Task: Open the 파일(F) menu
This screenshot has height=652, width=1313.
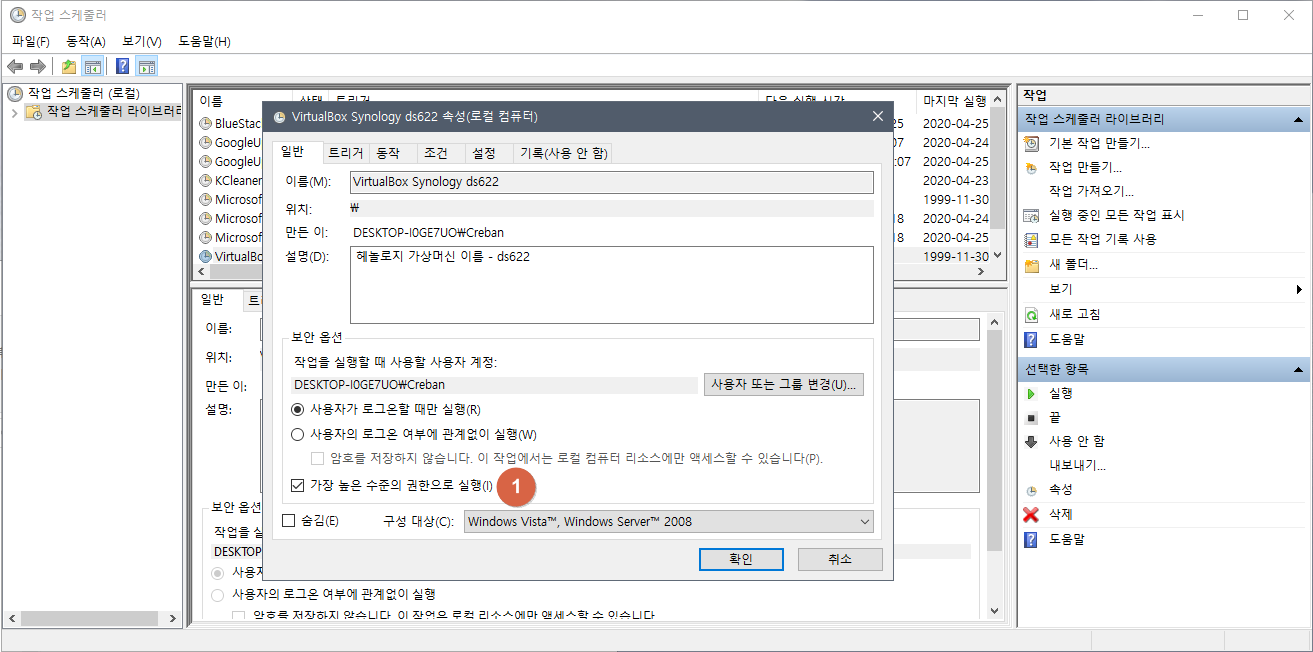Action: point(31,41)
